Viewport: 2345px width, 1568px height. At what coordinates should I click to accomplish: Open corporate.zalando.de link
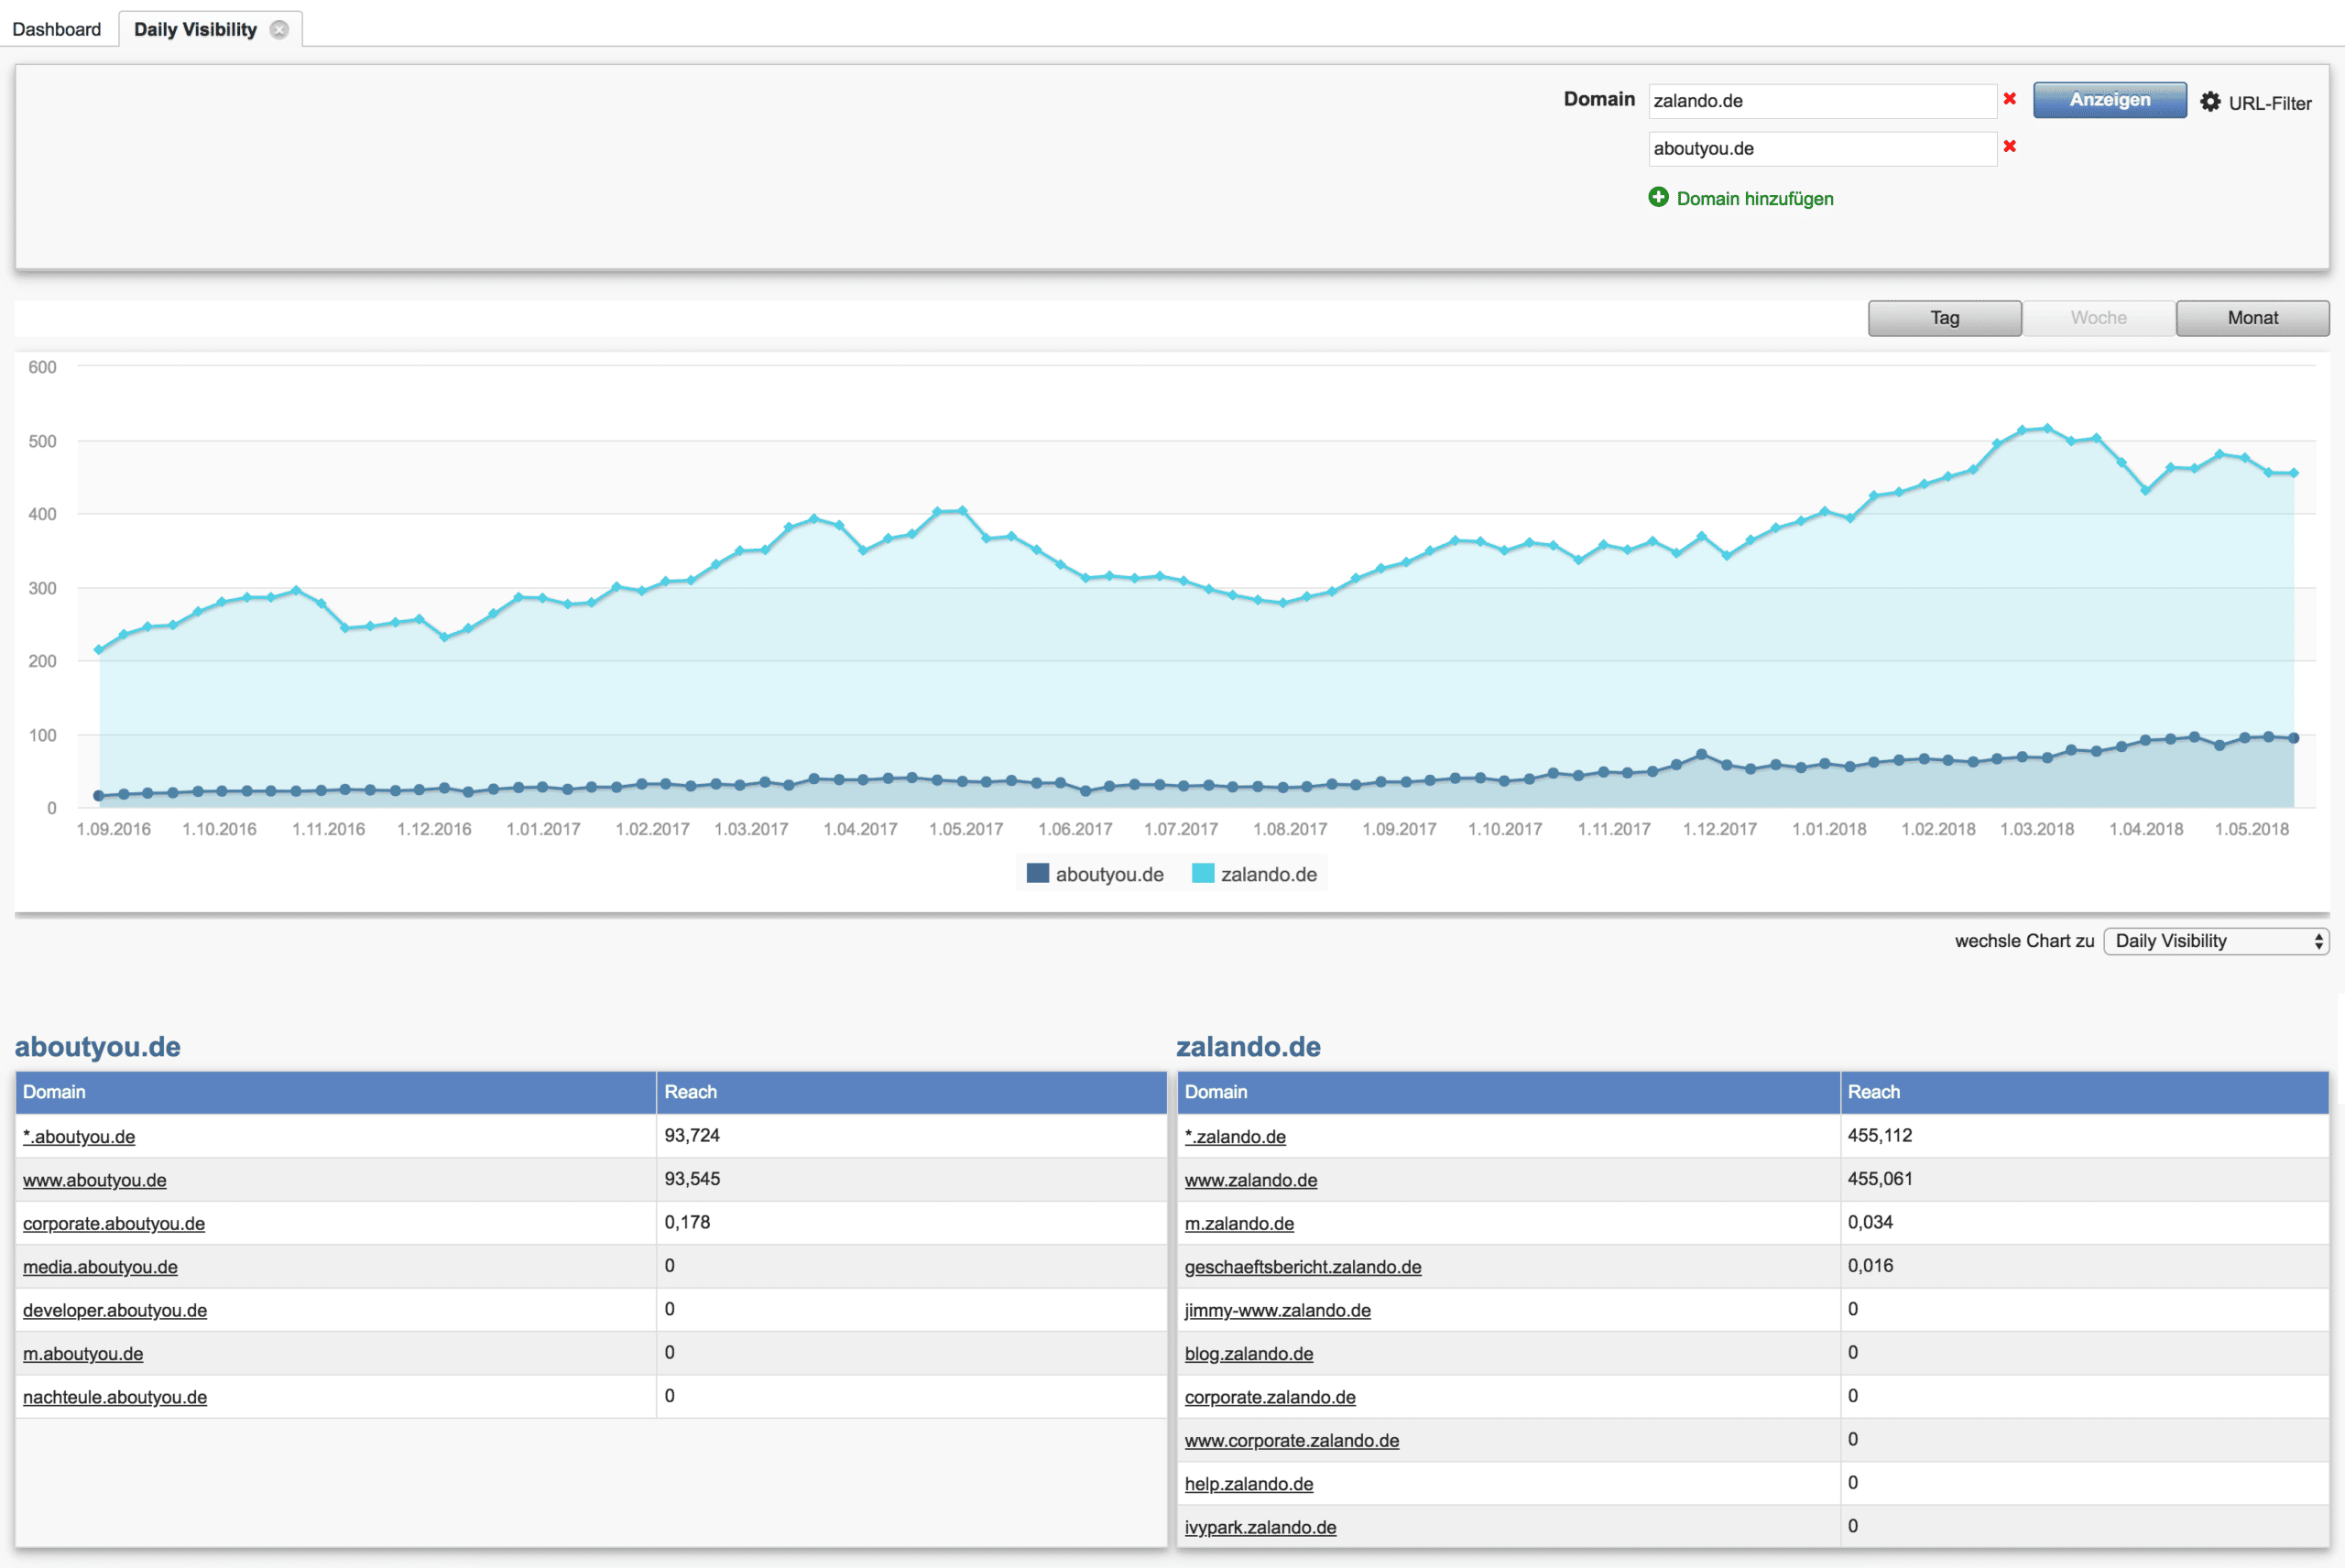pos(1270,1397)
